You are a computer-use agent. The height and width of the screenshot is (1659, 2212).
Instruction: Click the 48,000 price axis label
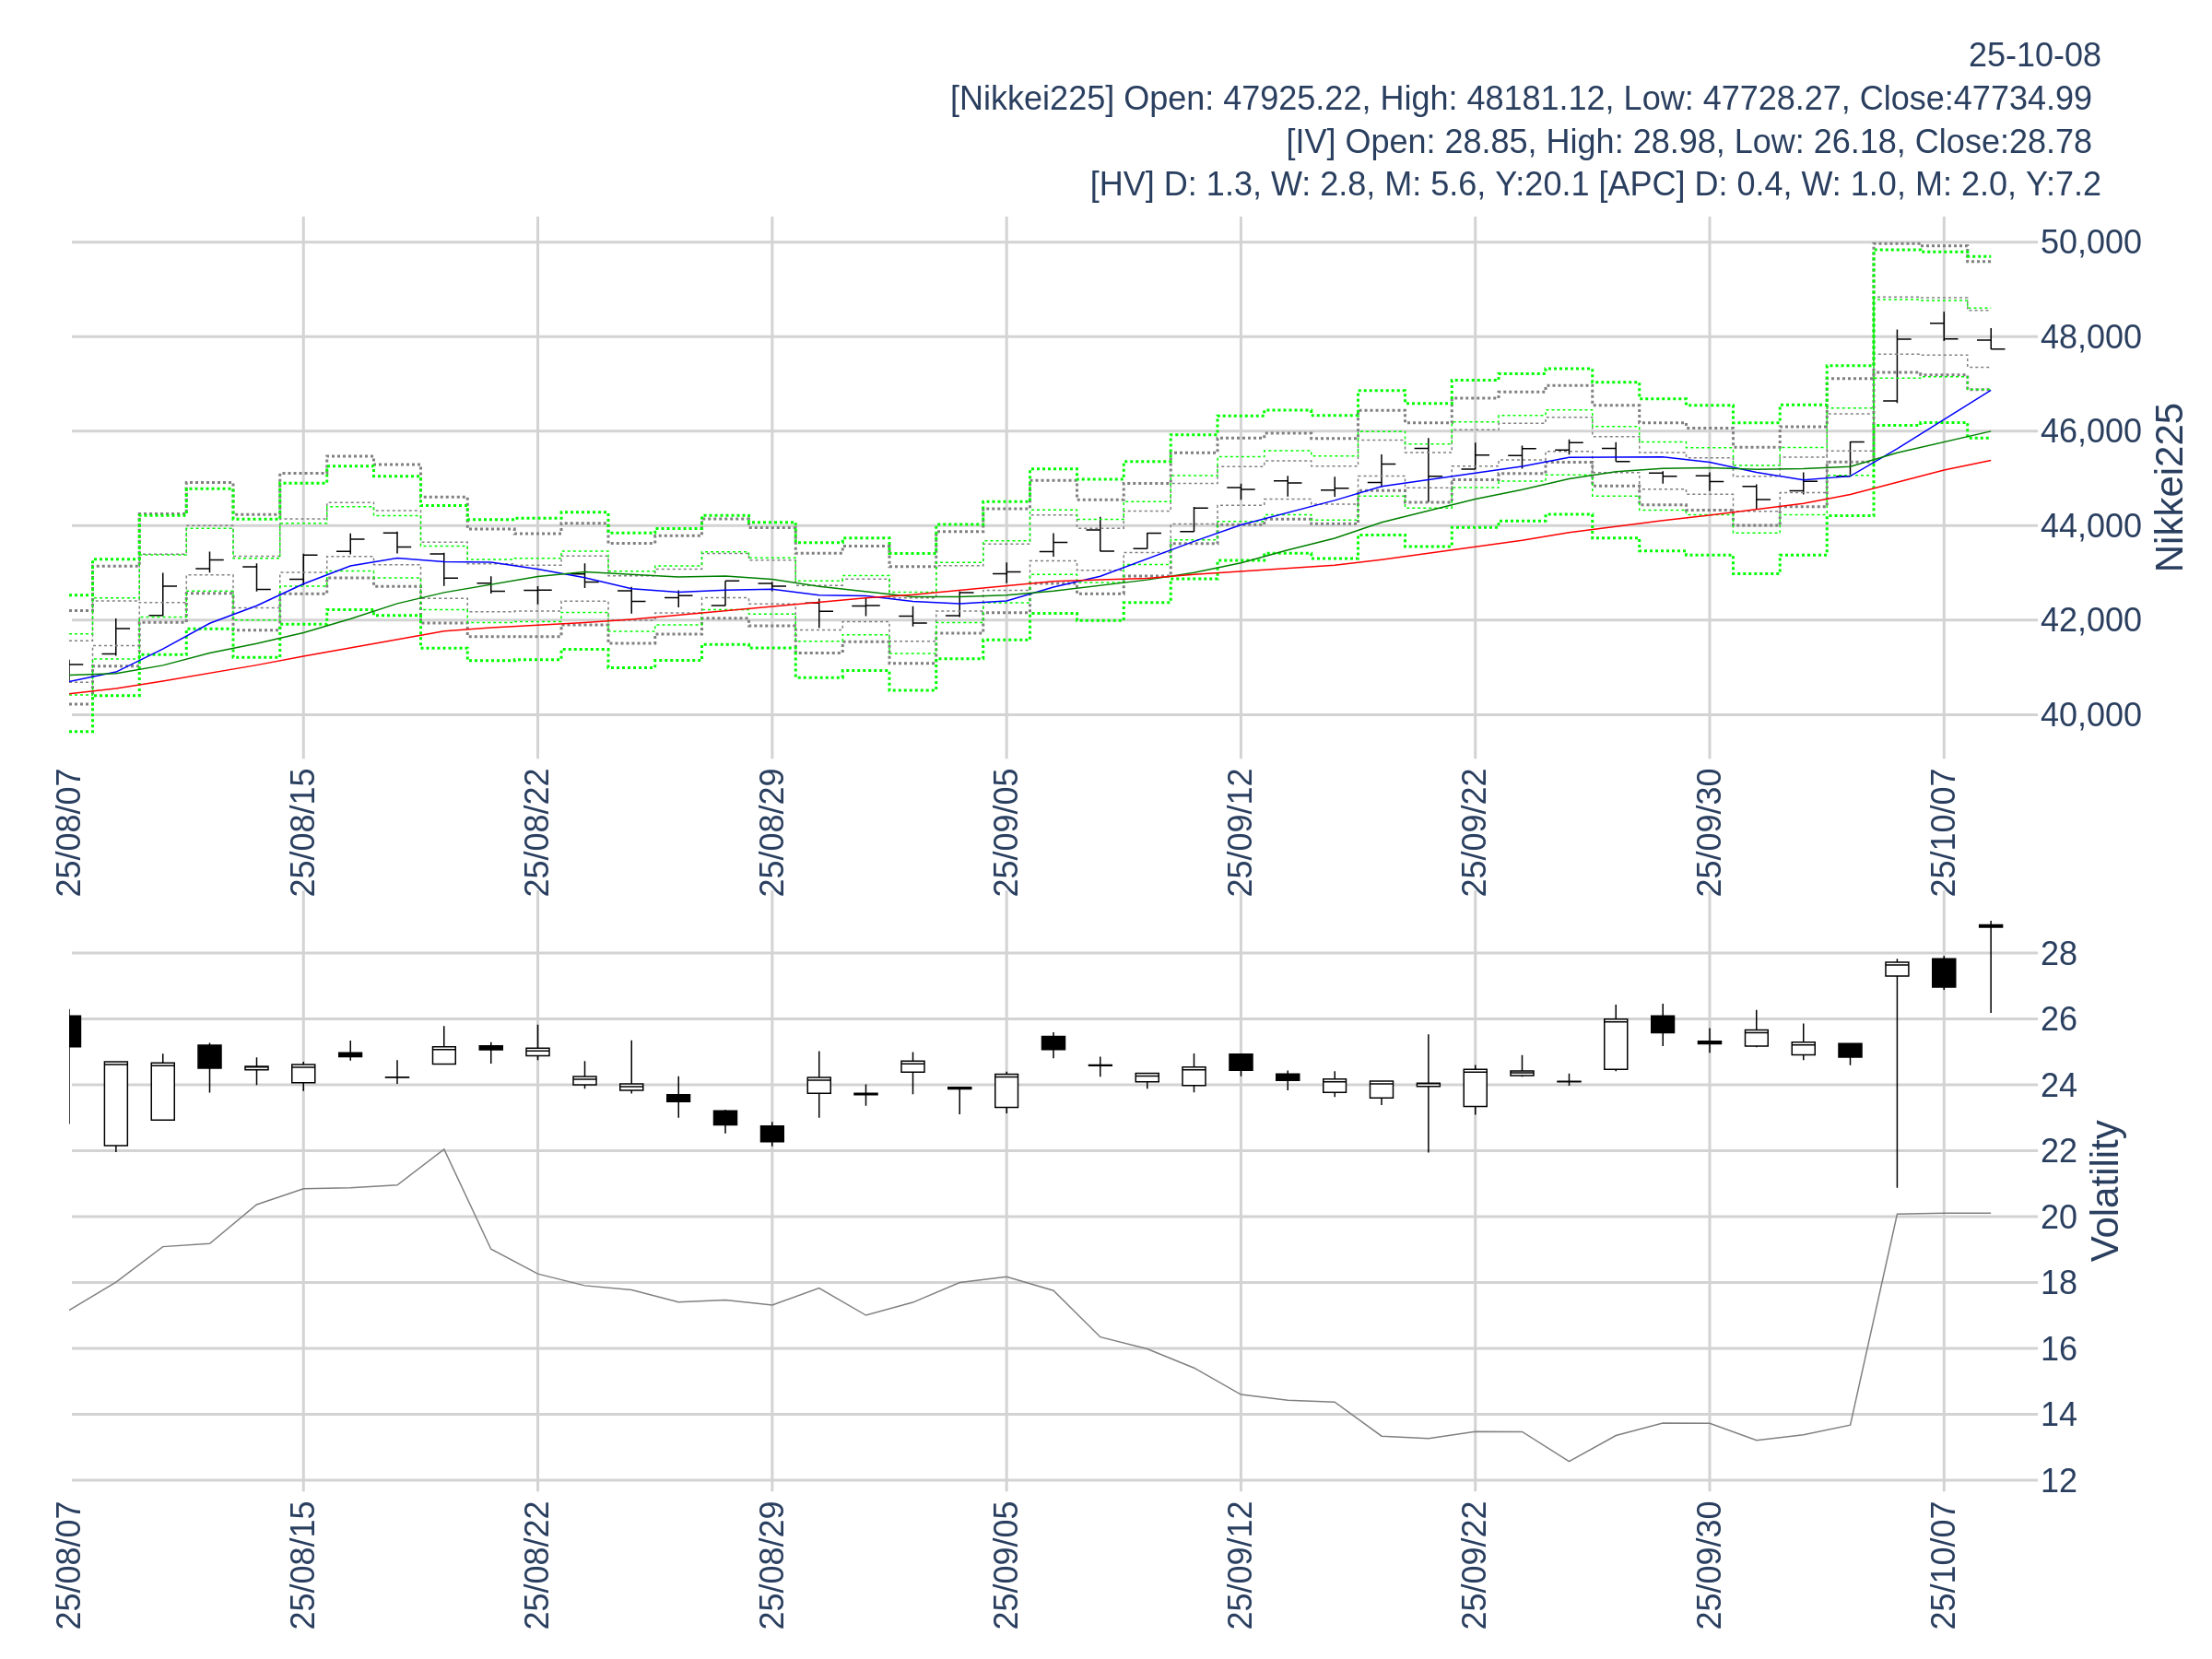(2090, 337)
